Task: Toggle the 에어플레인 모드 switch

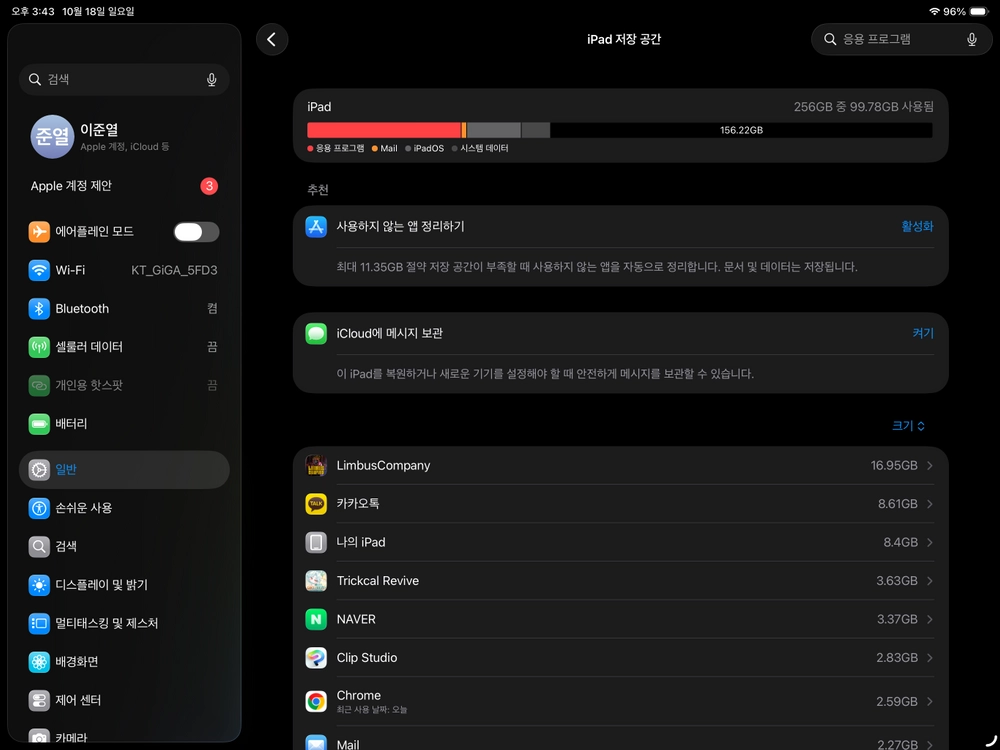Action: pyautogui.click(x=196, y=232)
